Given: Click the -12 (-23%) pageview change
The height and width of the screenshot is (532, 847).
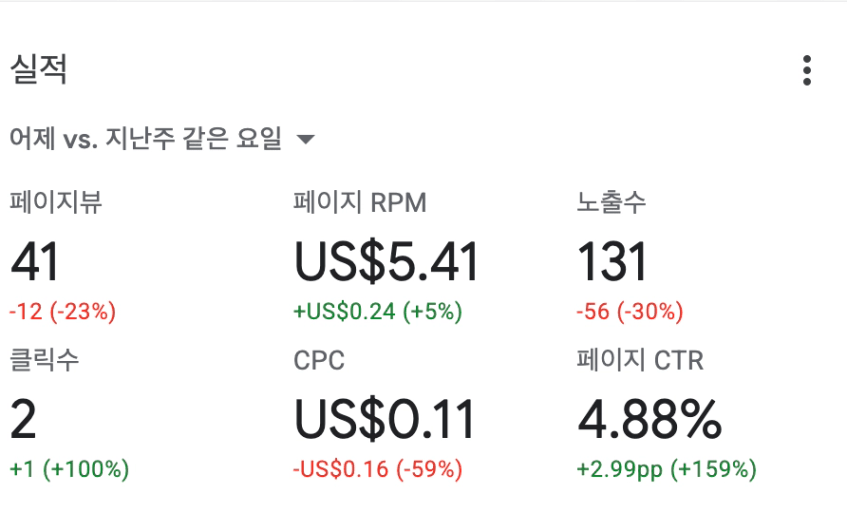Looking at the screenshot, I should (62, 312).
